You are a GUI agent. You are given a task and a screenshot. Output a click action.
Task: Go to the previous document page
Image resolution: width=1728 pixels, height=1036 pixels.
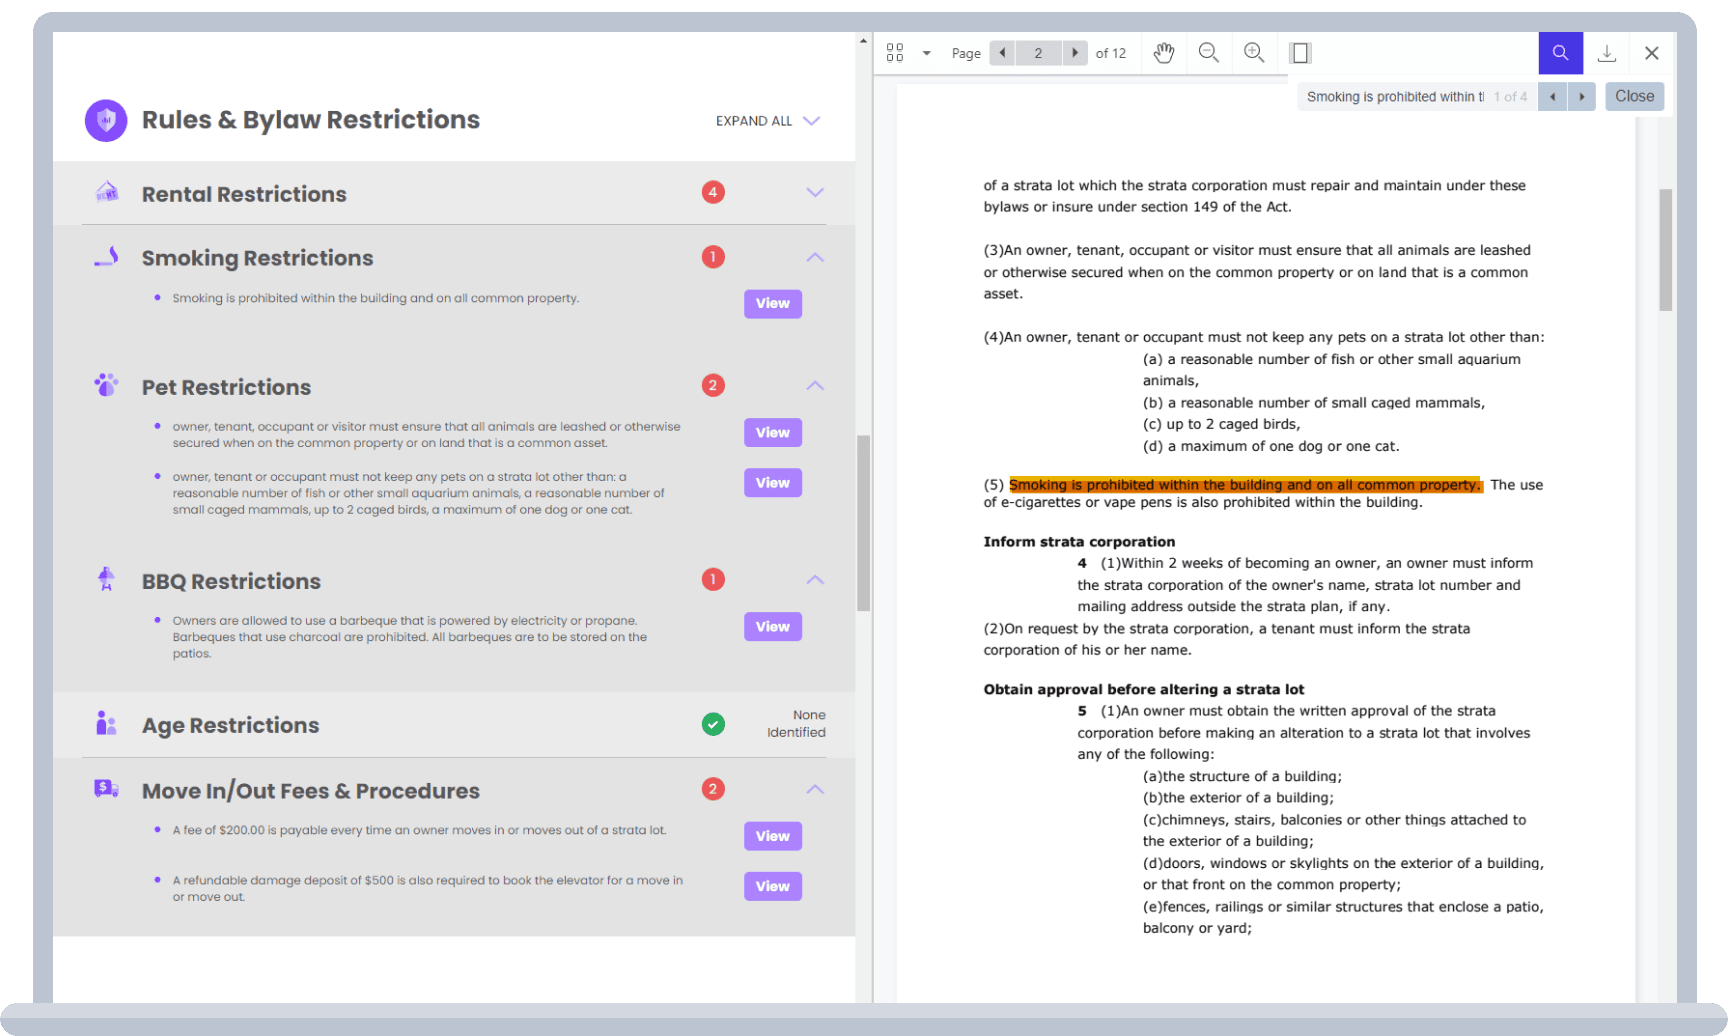1002,53
